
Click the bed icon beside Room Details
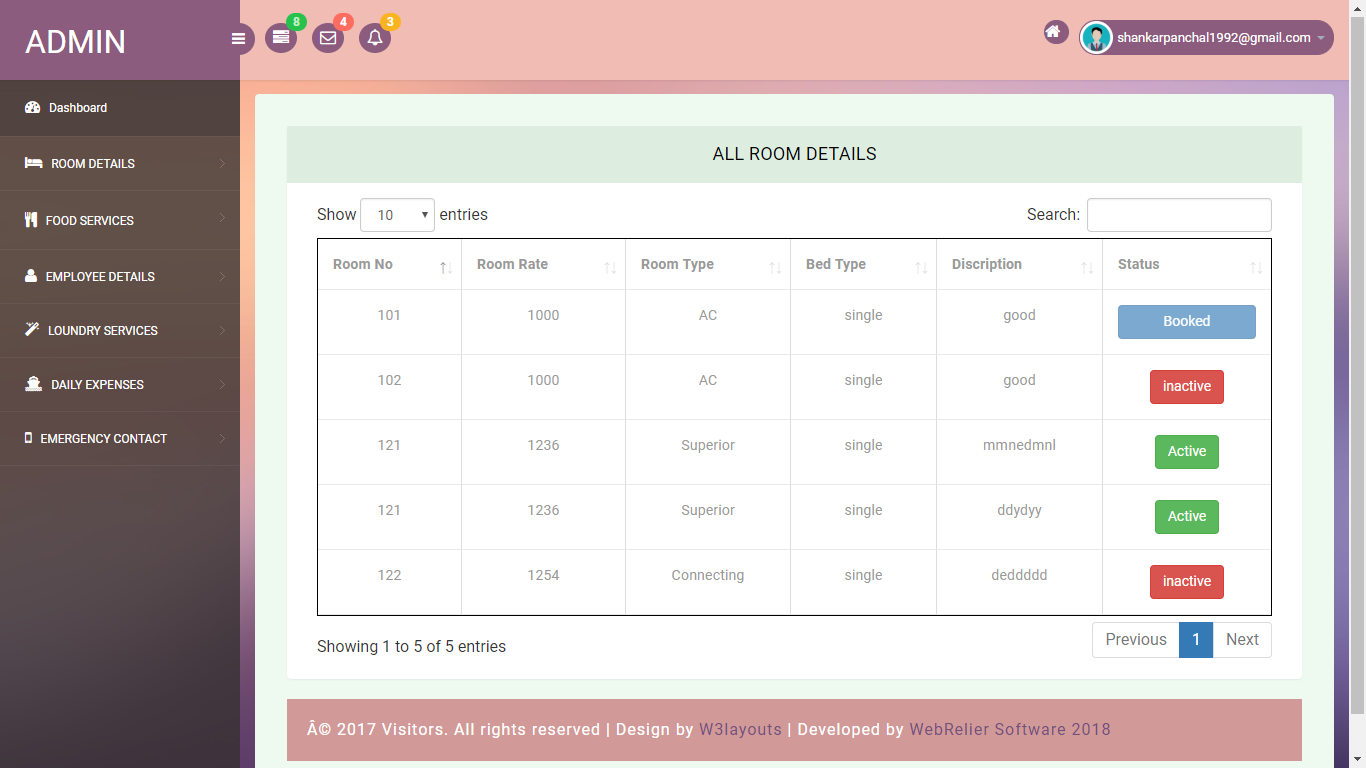tap(33, 163)
